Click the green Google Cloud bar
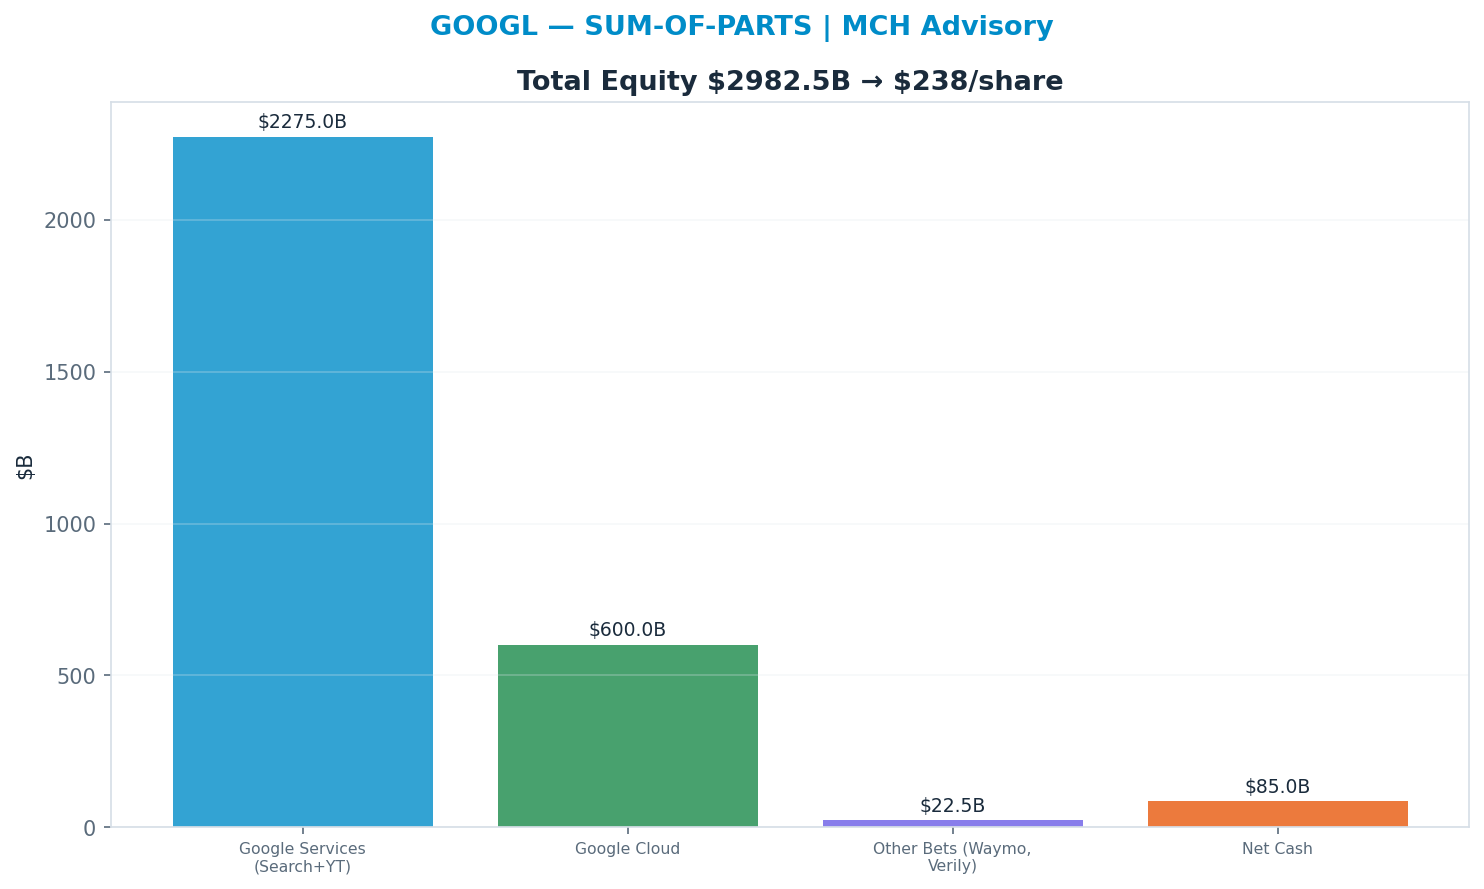The height and width of the screenshot is (889, 1484). tap(628, 736)
